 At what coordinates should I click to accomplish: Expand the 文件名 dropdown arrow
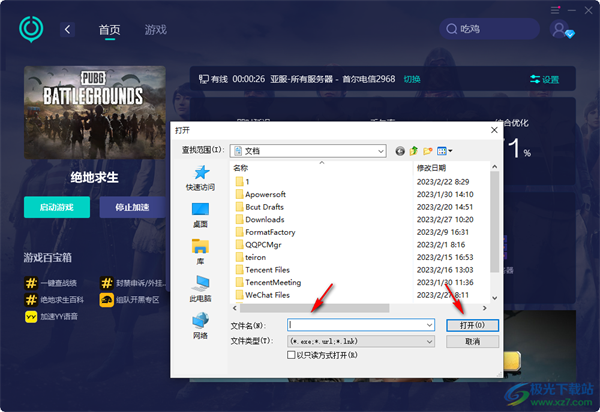[430, 325]
